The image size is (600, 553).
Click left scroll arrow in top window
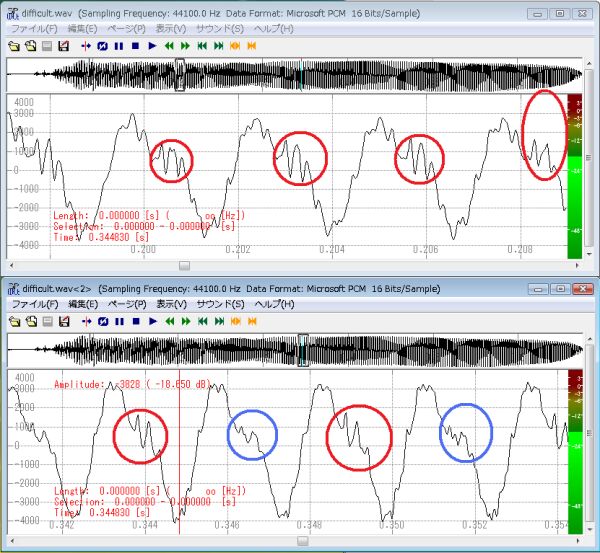coord(11,265)
